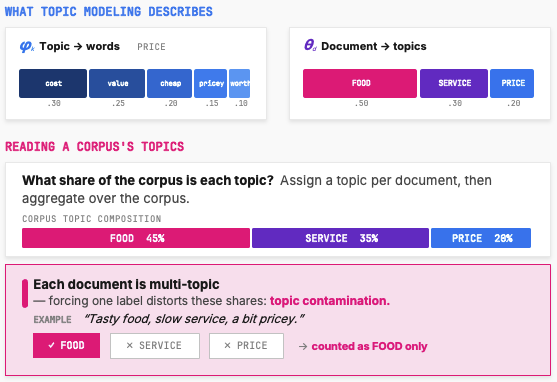Select the 'value' word bar
This screenshot has width=557, height=382.
pos(117,84)
